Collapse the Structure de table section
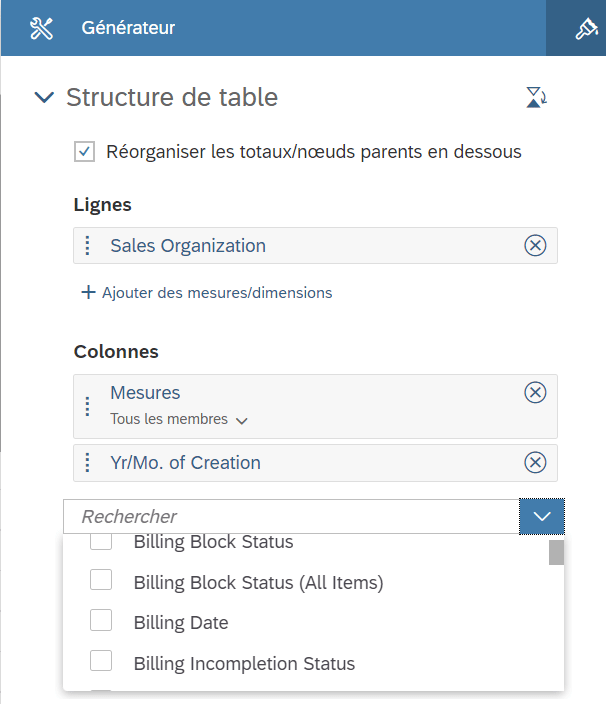 click(44, 97)
